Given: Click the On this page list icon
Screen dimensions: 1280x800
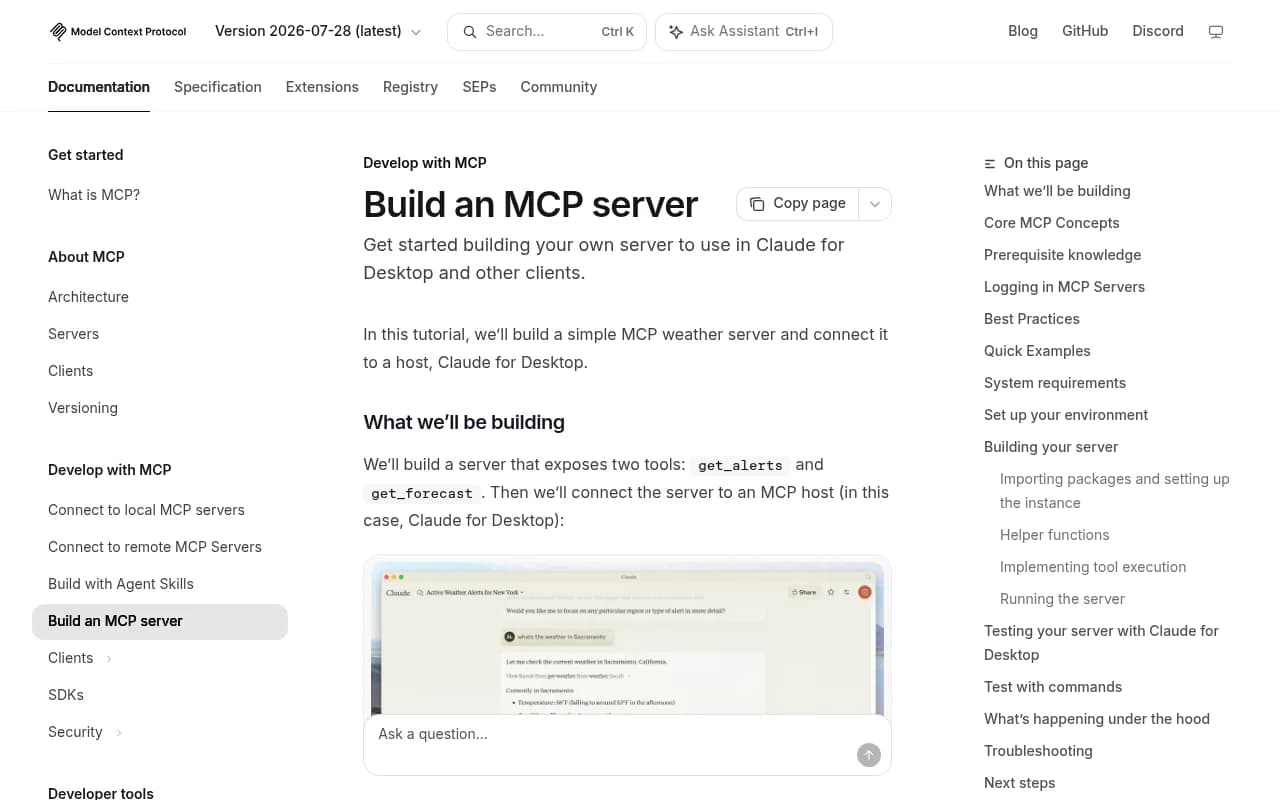Looking at the screenshot, I should (990, 163).
